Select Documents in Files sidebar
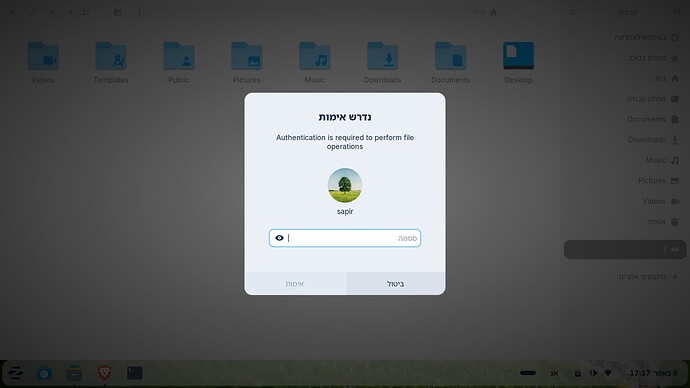Screen dimensions: 690x388 tap(625, 119)
